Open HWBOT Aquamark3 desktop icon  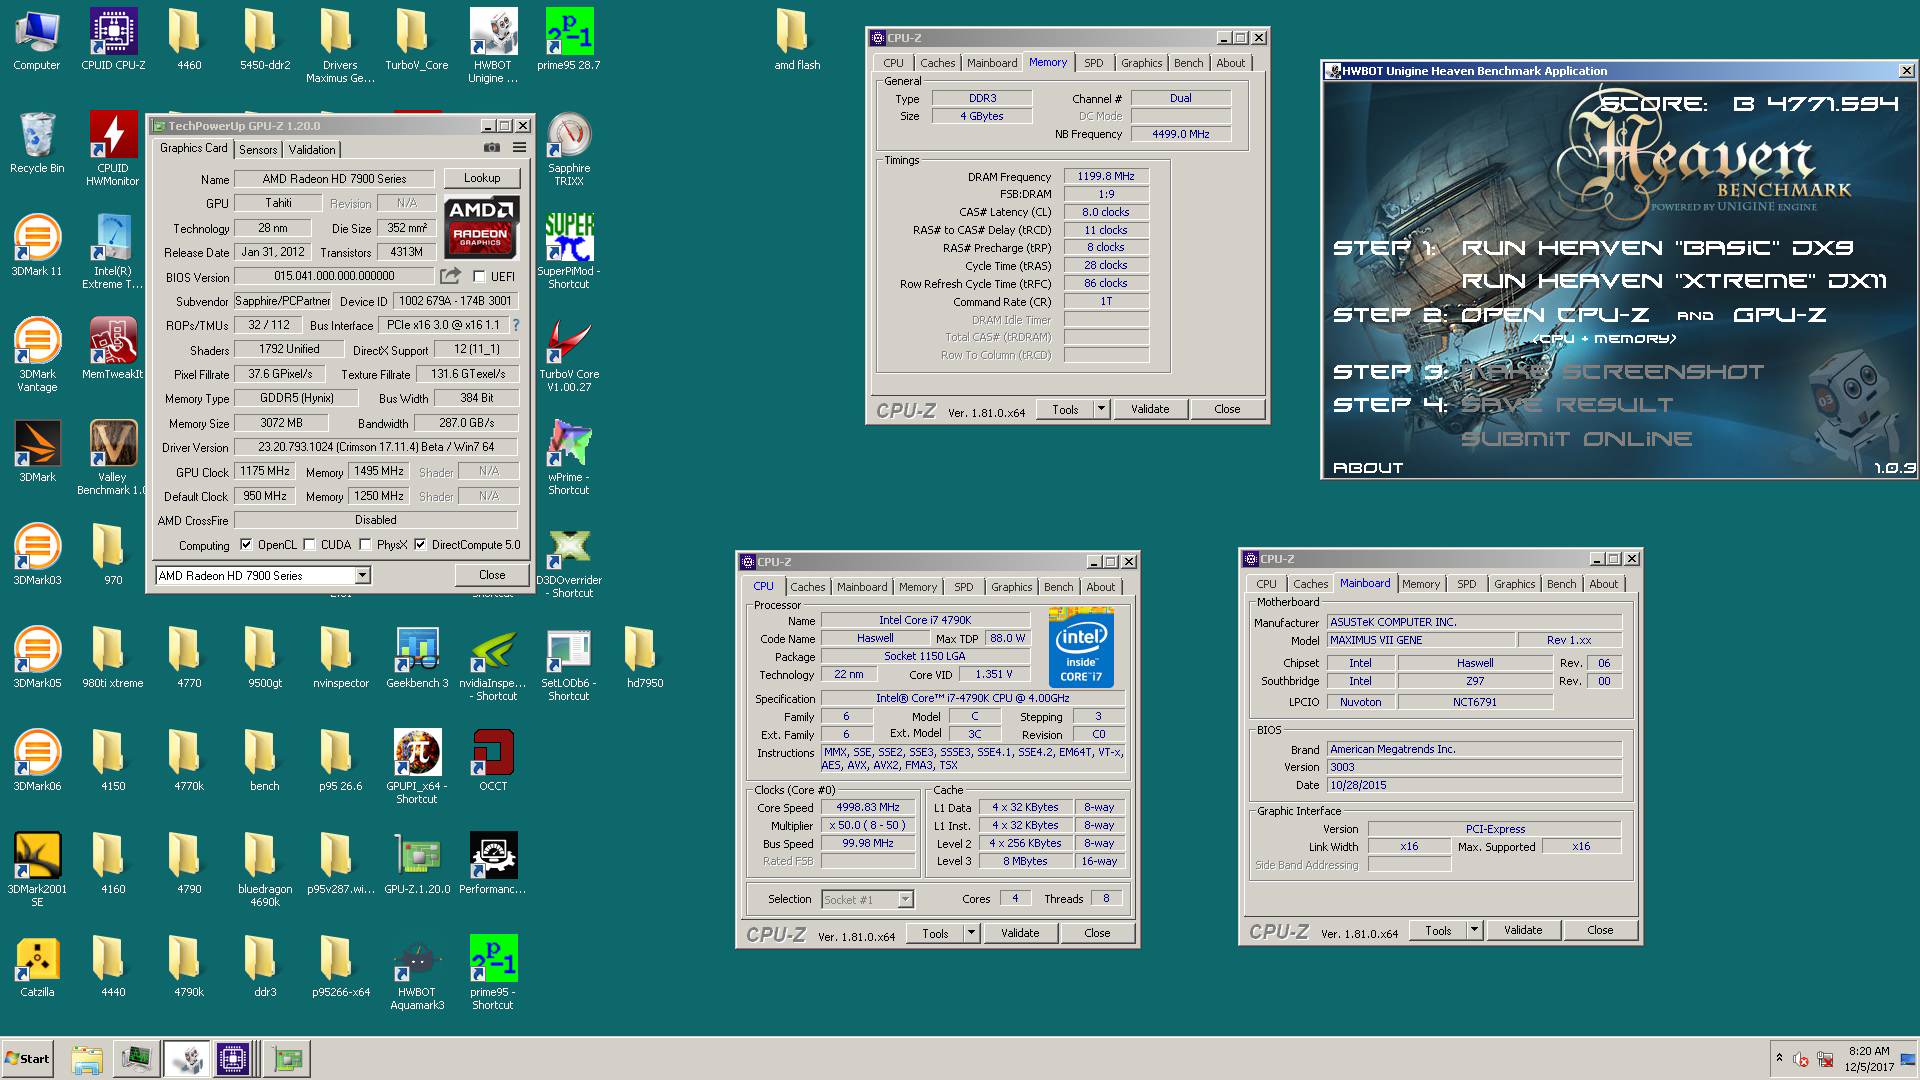417,972
